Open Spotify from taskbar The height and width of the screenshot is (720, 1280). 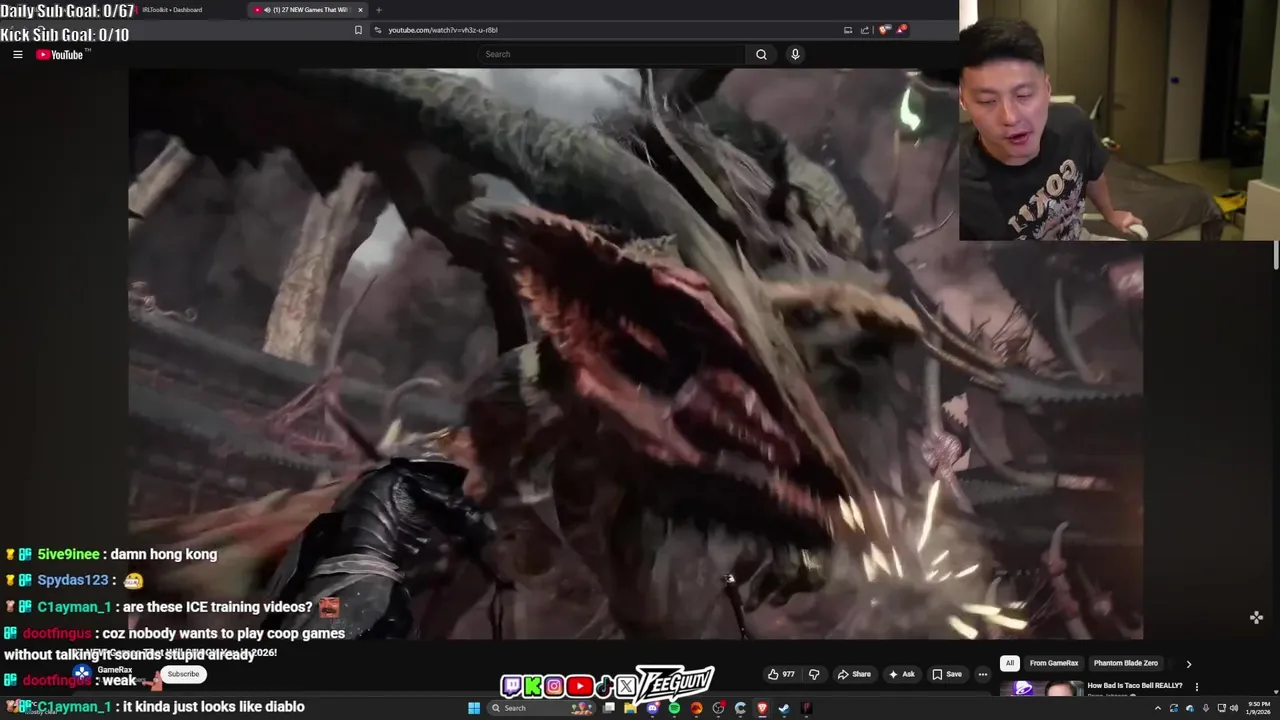[x=674, y=708]
